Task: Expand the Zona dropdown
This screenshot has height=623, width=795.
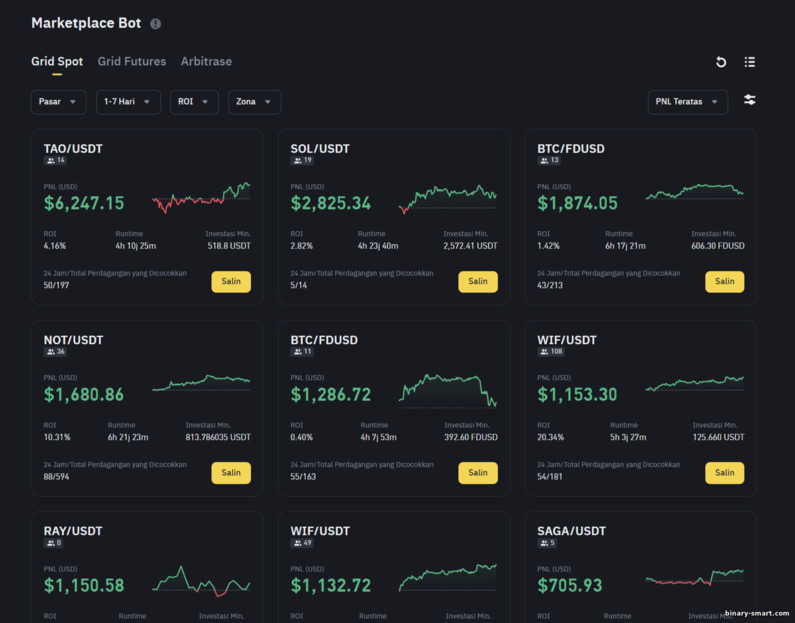Action: coord(255,102)
